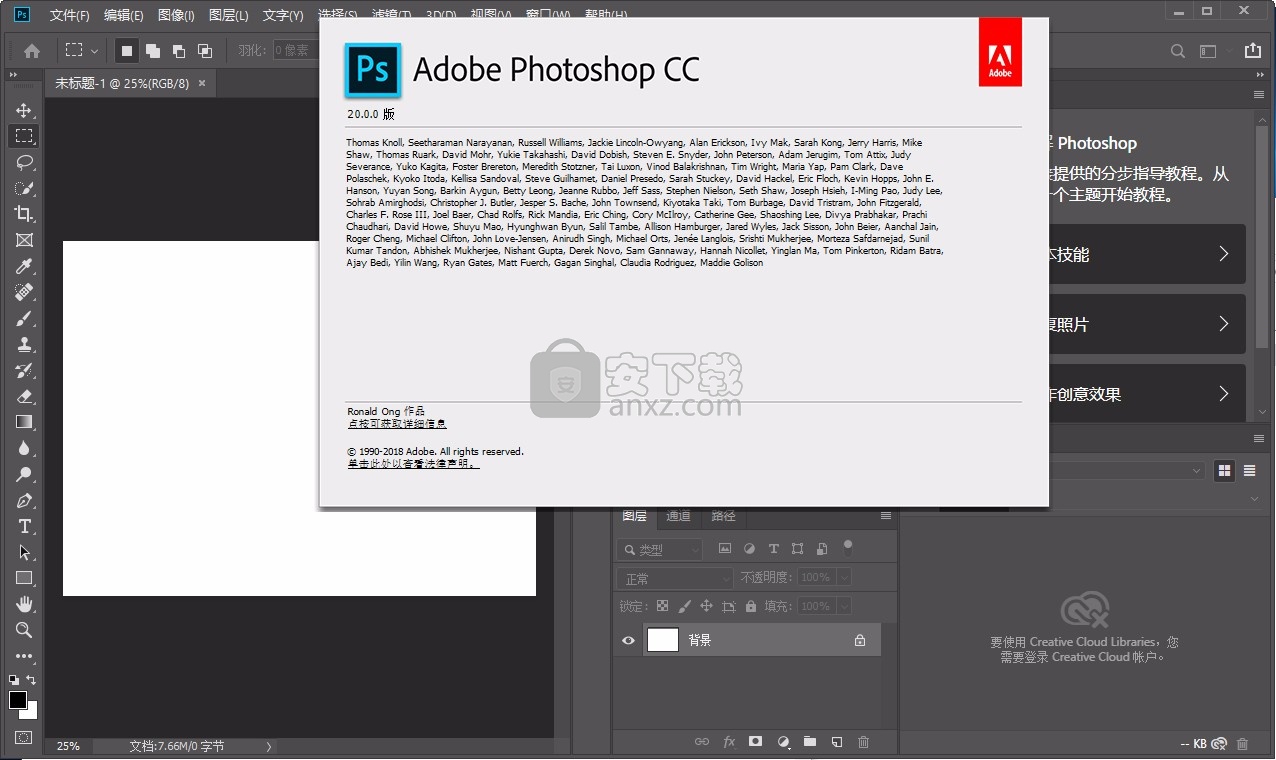Select the Clone Stamp tool
This screenshot has height=760, width=1276.
pos(24,344)
